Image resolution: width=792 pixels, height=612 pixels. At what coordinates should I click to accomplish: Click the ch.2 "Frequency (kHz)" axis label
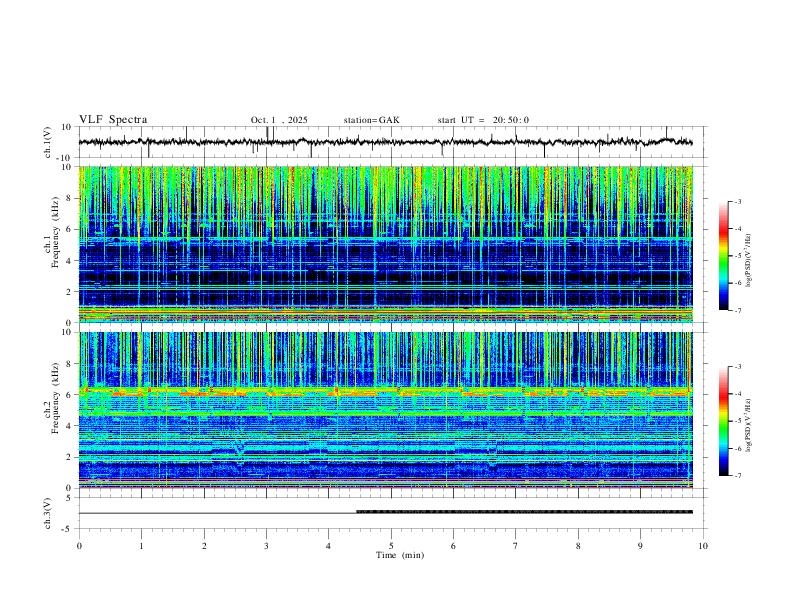(55, 397)
